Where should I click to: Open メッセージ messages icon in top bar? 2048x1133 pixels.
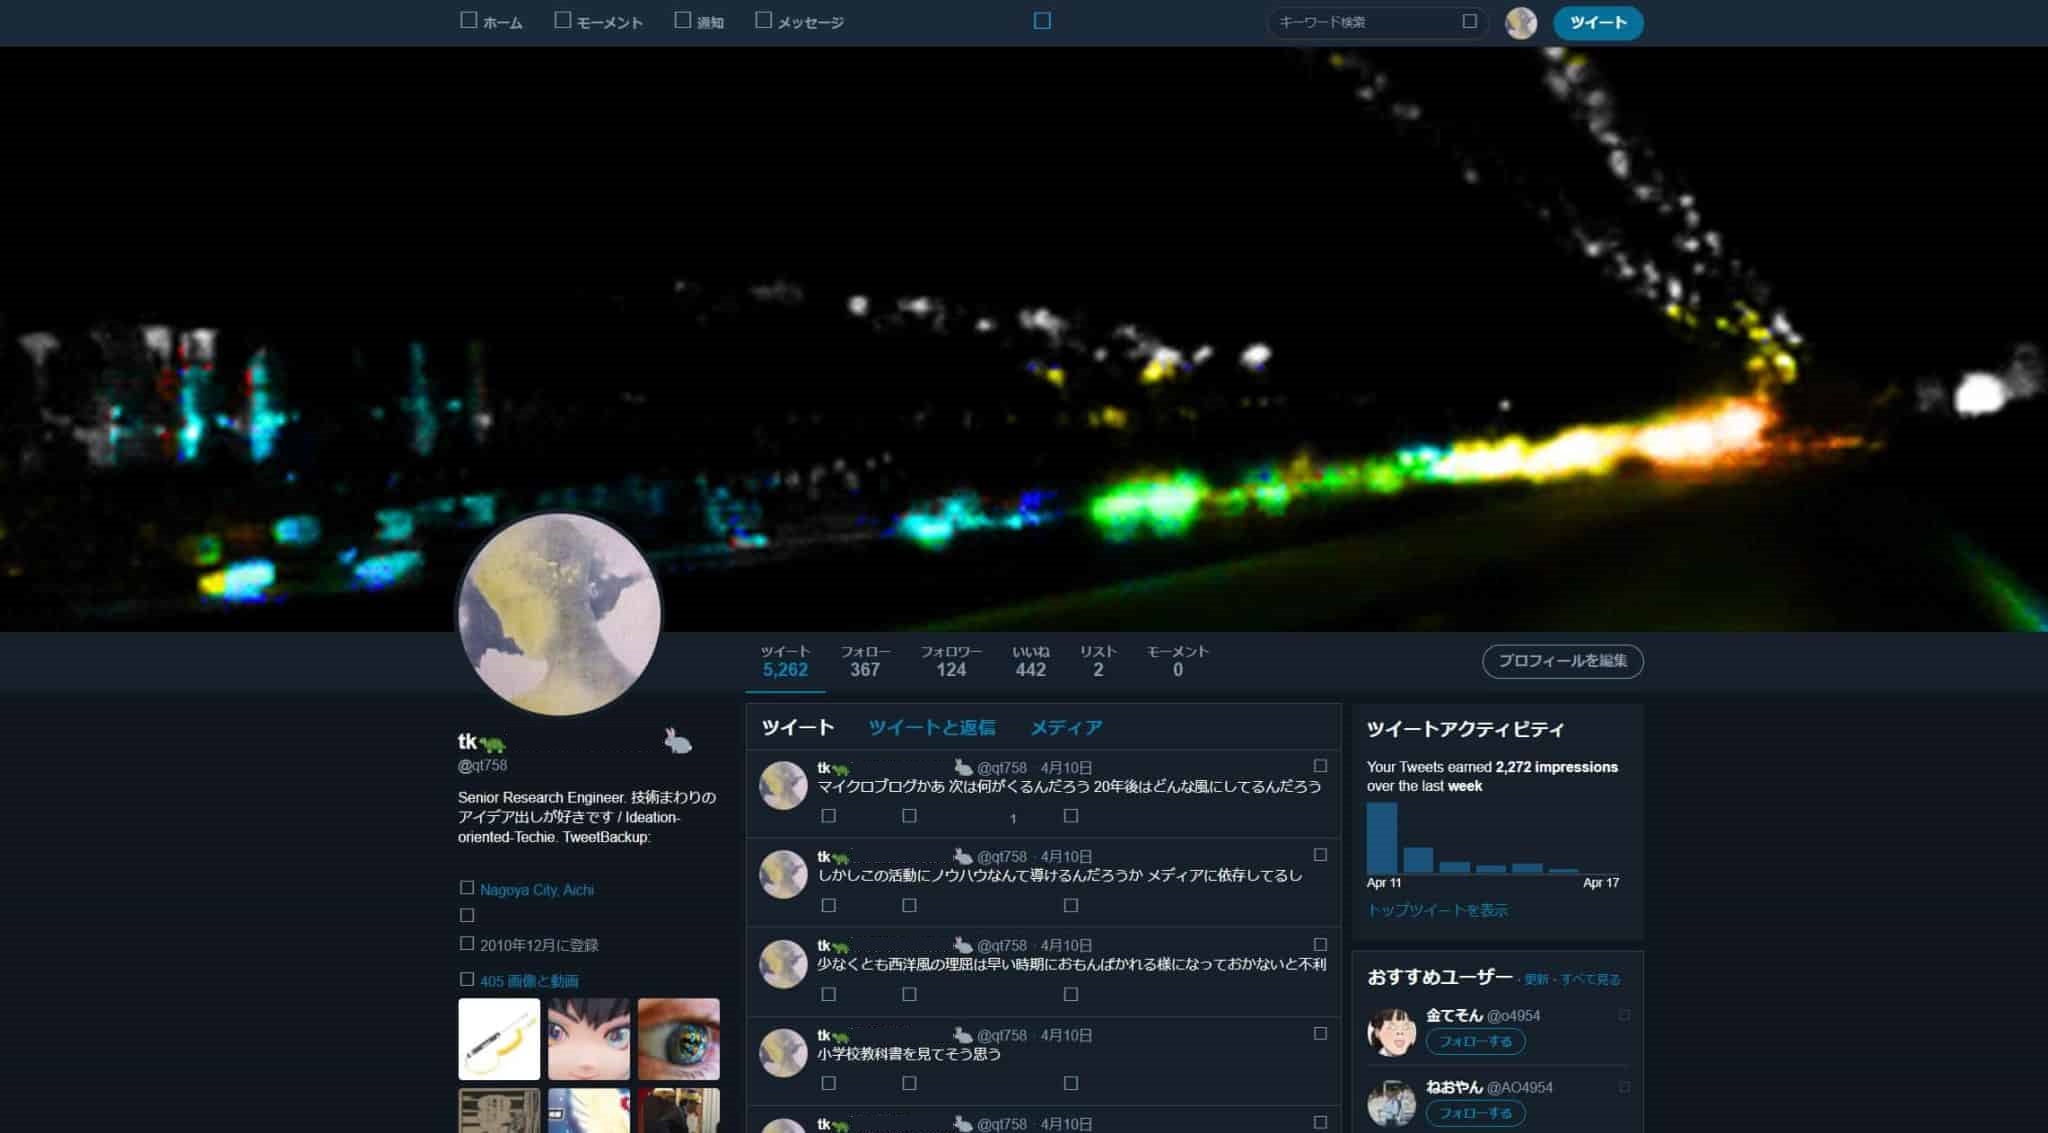coord(763,20)
